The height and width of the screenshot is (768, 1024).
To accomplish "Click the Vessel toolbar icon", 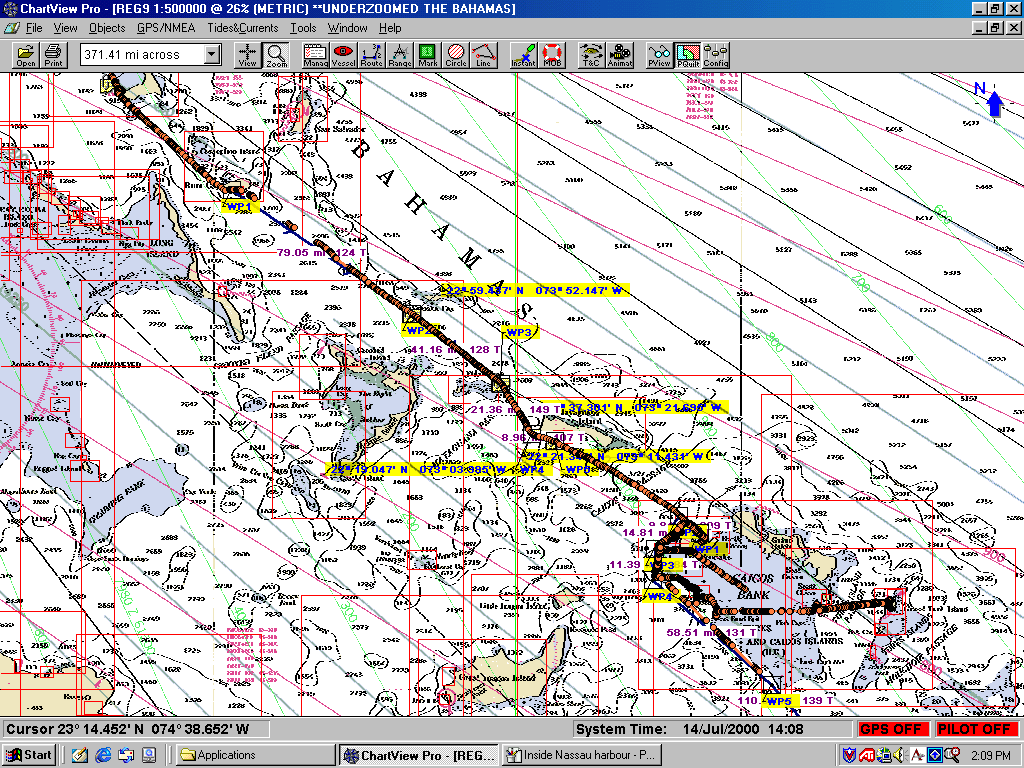I will pos(344,56).
